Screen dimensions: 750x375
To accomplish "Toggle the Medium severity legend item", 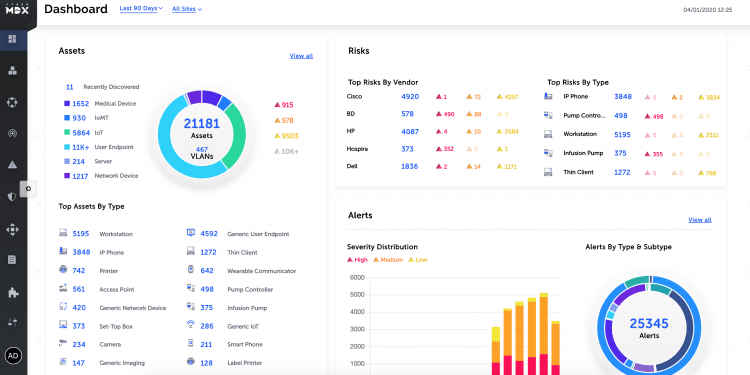I will (386, 260).
